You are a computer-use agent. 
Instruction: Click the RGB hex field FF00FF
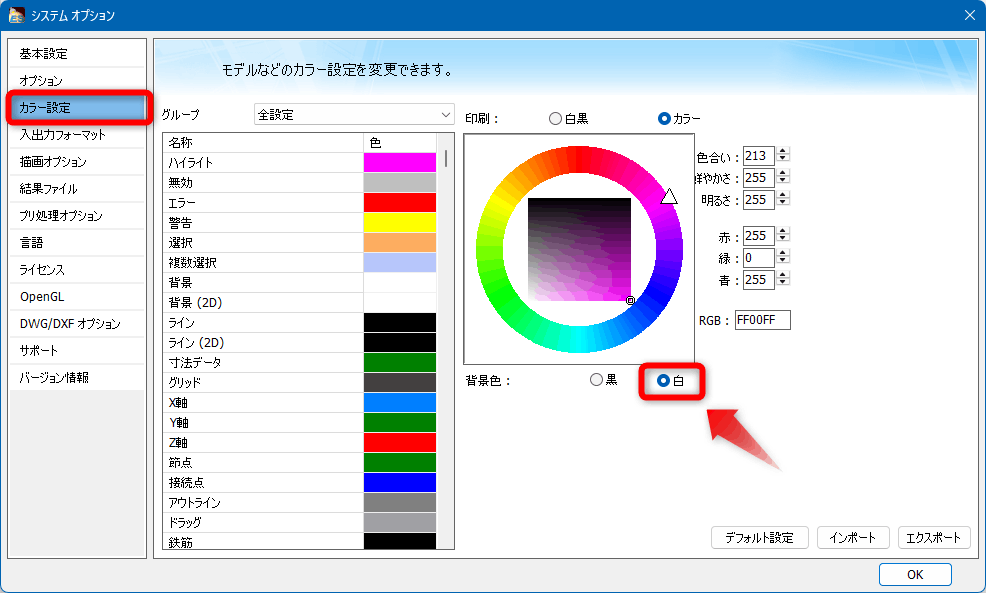[x=763, y=320]
